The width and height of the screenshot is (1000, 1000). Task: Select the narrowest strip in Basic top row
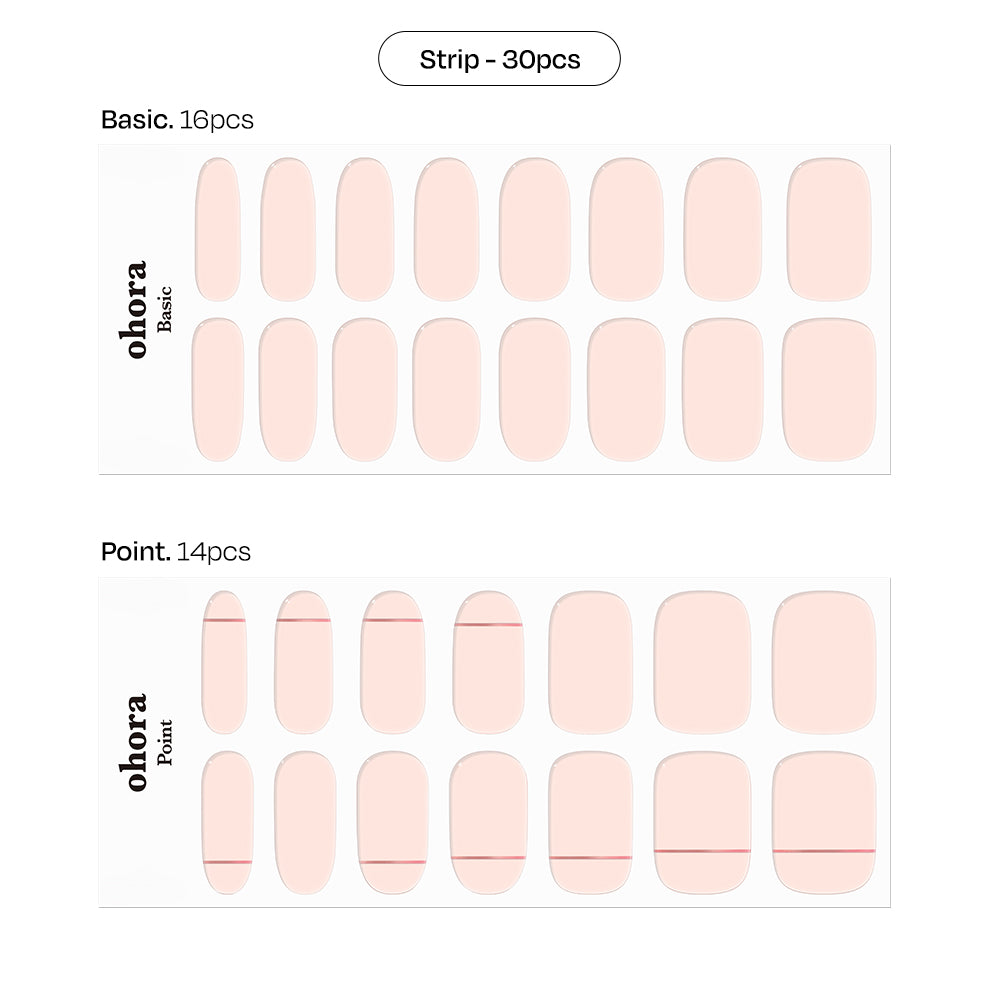click(217, 229)
